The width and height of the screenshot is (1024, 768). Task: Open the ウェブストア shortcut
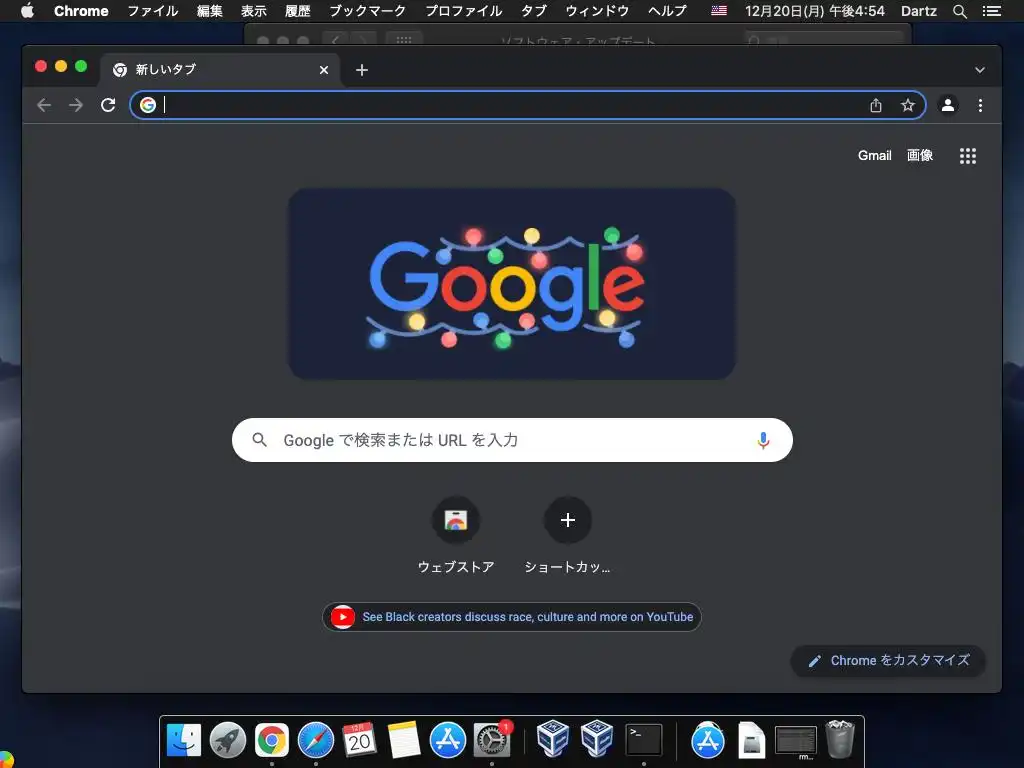click(x=456, y=534)
